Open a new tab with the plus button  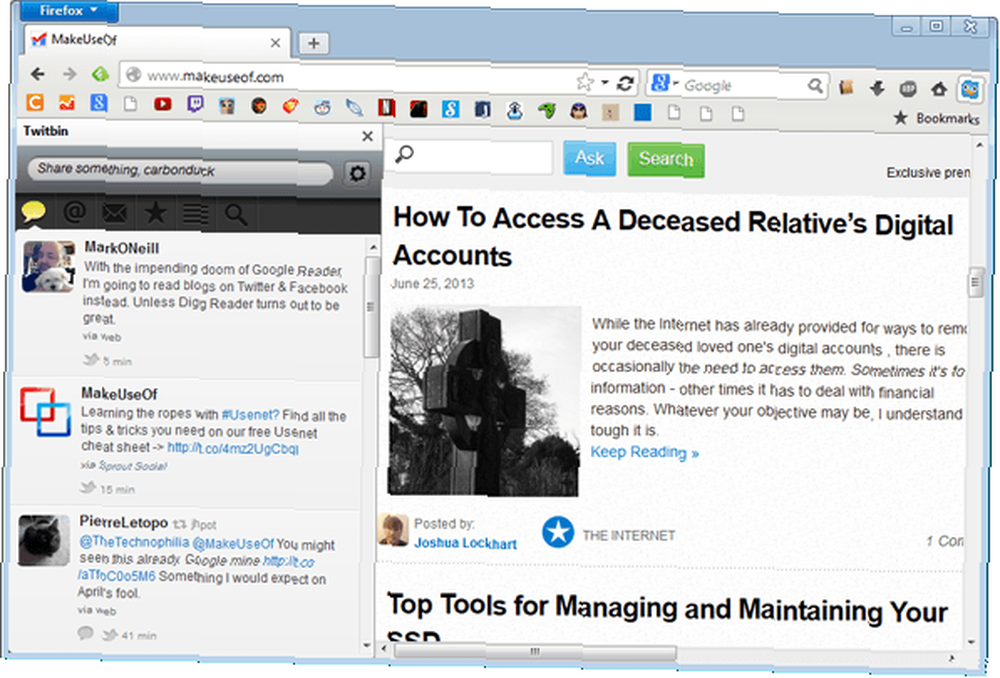click(313, 43)
